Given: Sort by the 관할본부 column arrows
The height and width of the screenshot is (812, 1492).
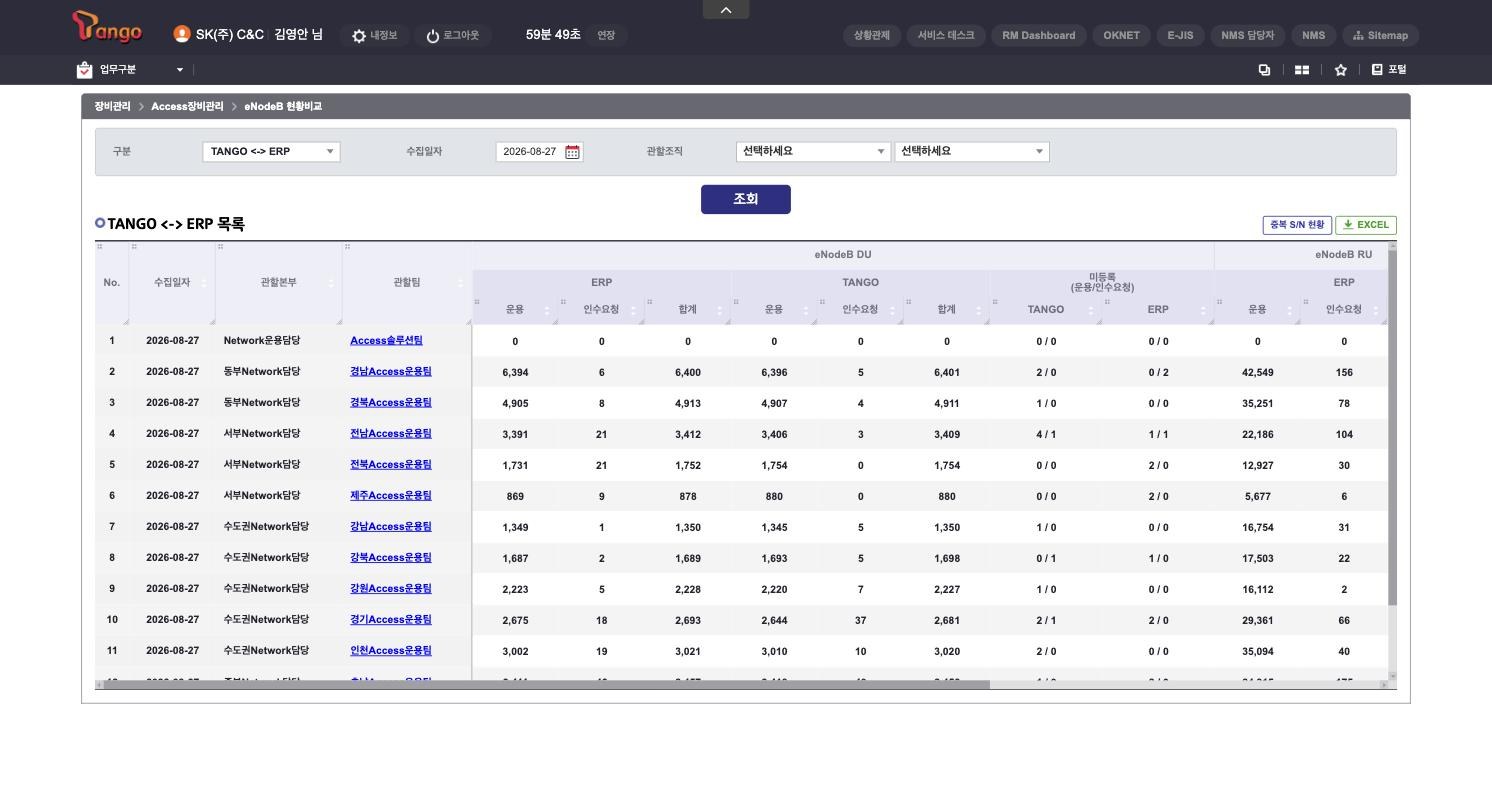Looking at the screenshot, I should (x=331, y=283).
